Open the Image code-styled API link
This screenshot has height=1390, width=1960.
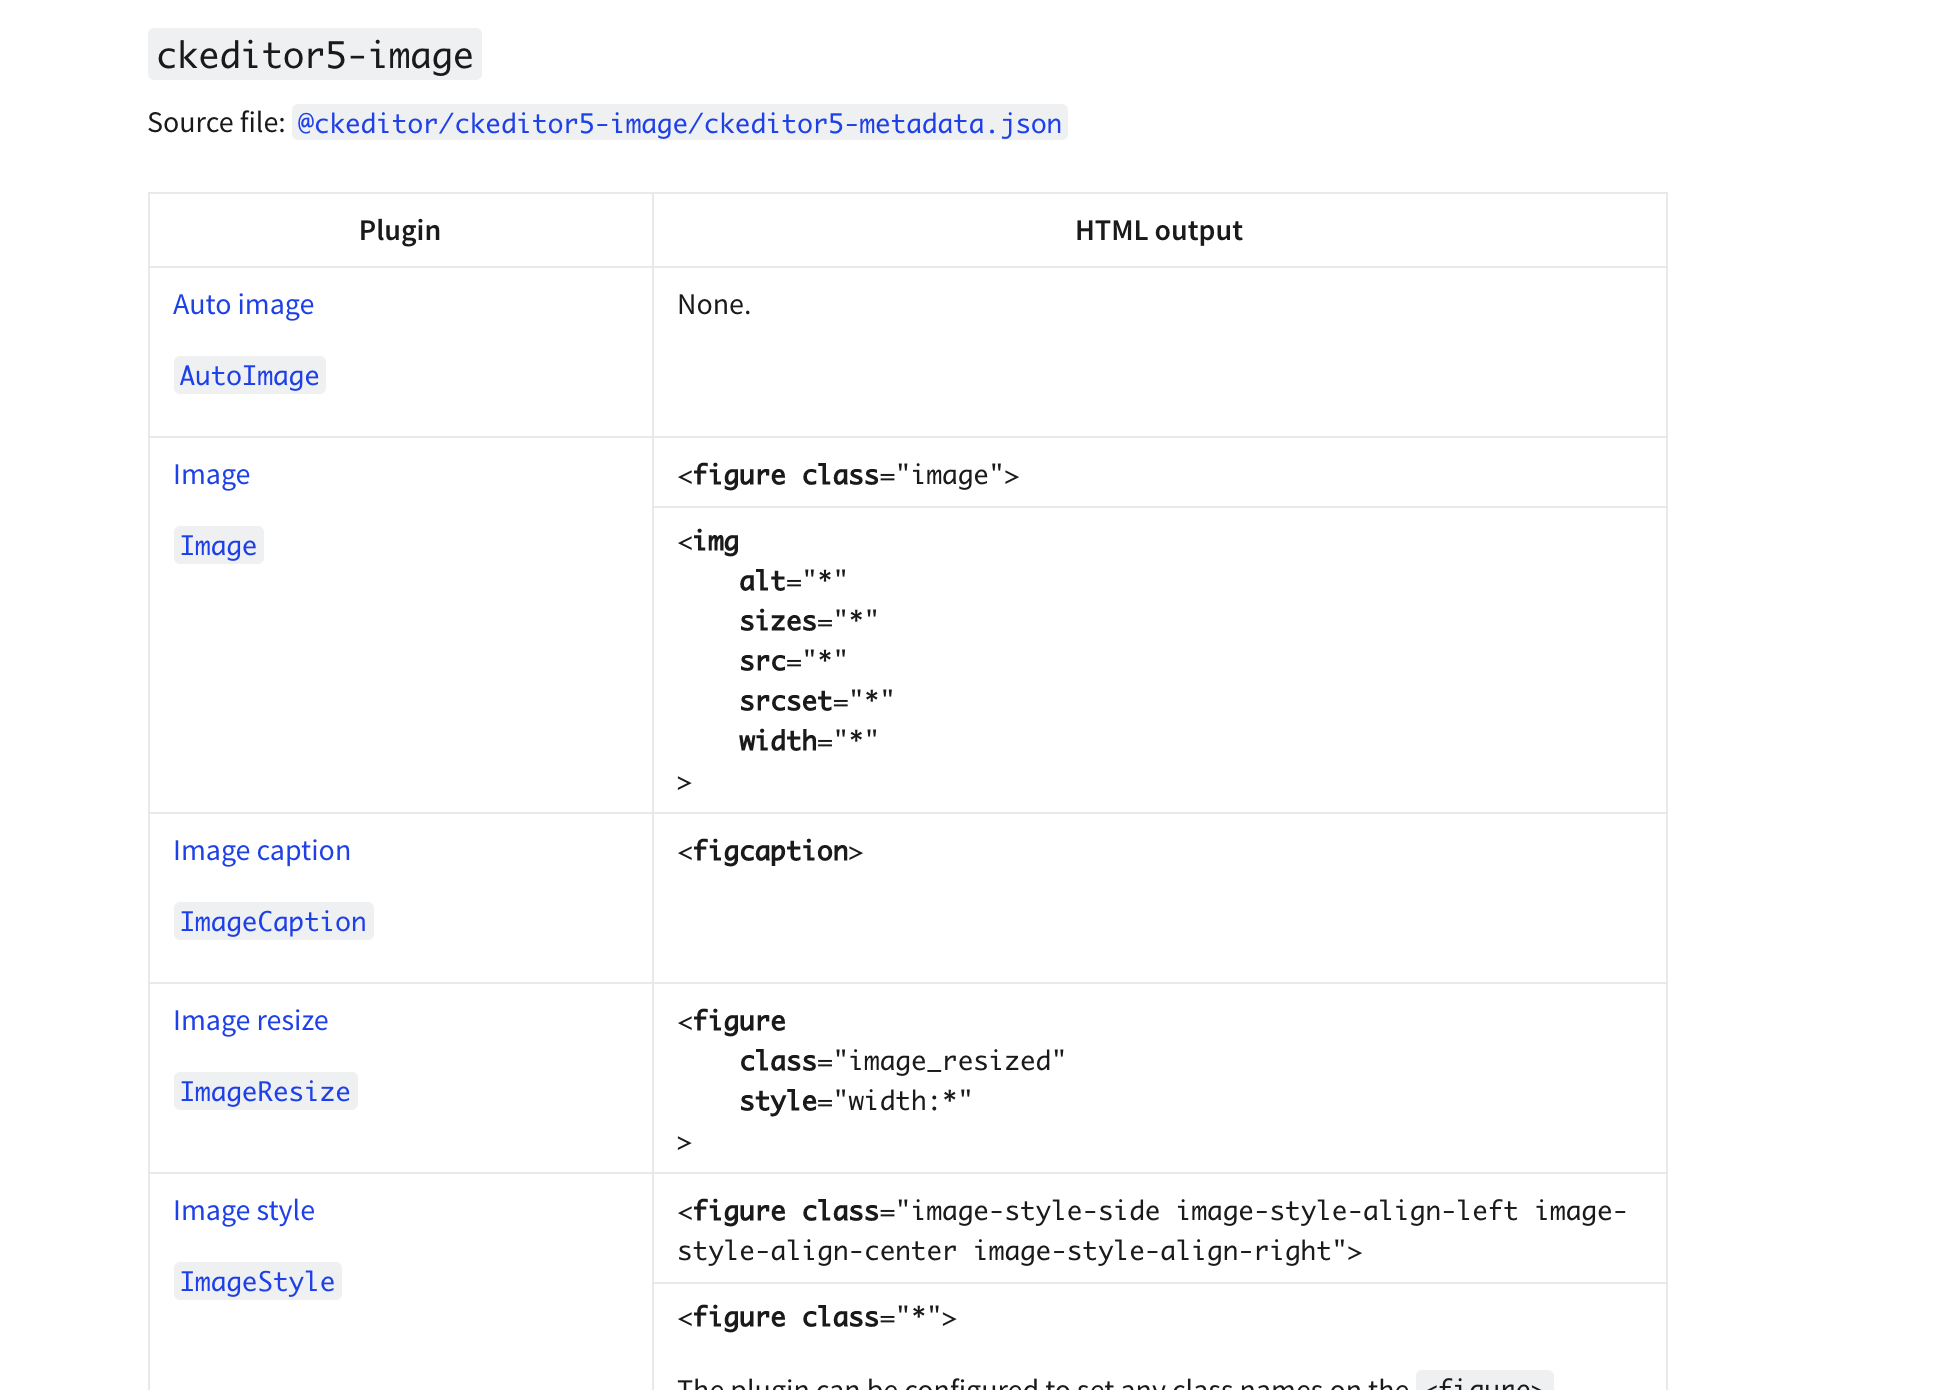(218, 545)
